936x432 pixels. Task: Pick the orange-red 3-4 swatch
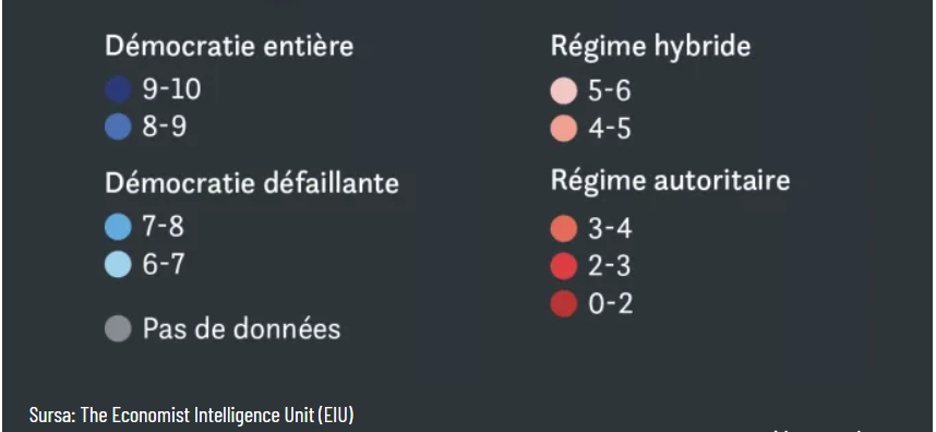564,229
